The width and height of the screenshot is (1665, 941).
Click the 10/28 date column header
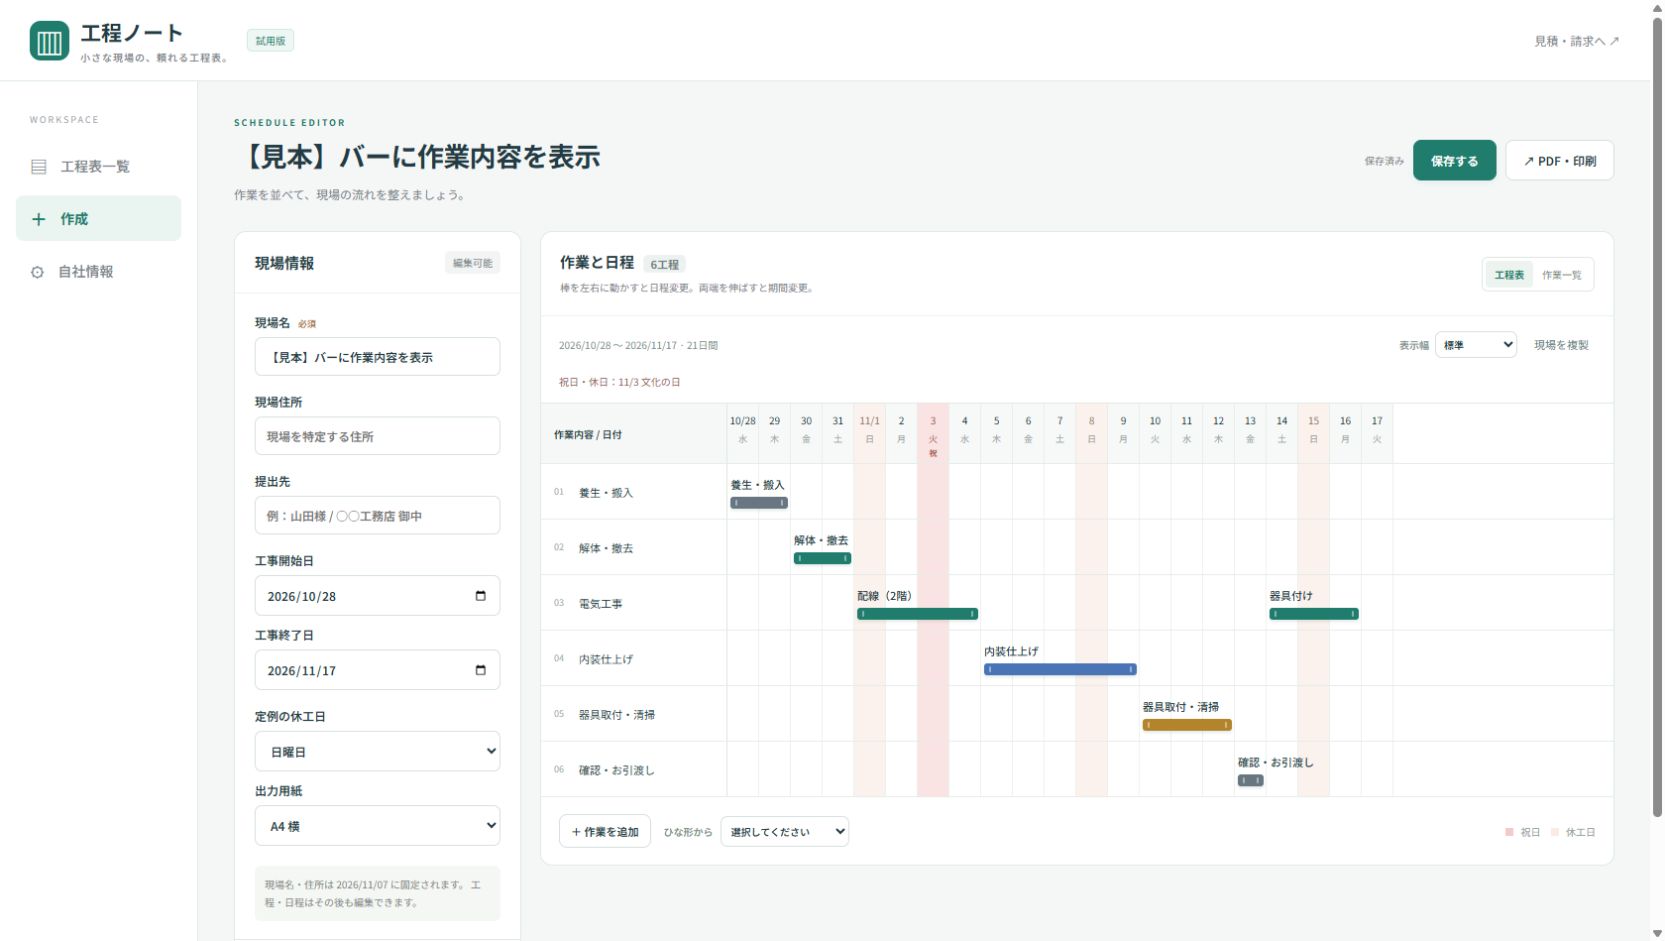pos(742,434)
